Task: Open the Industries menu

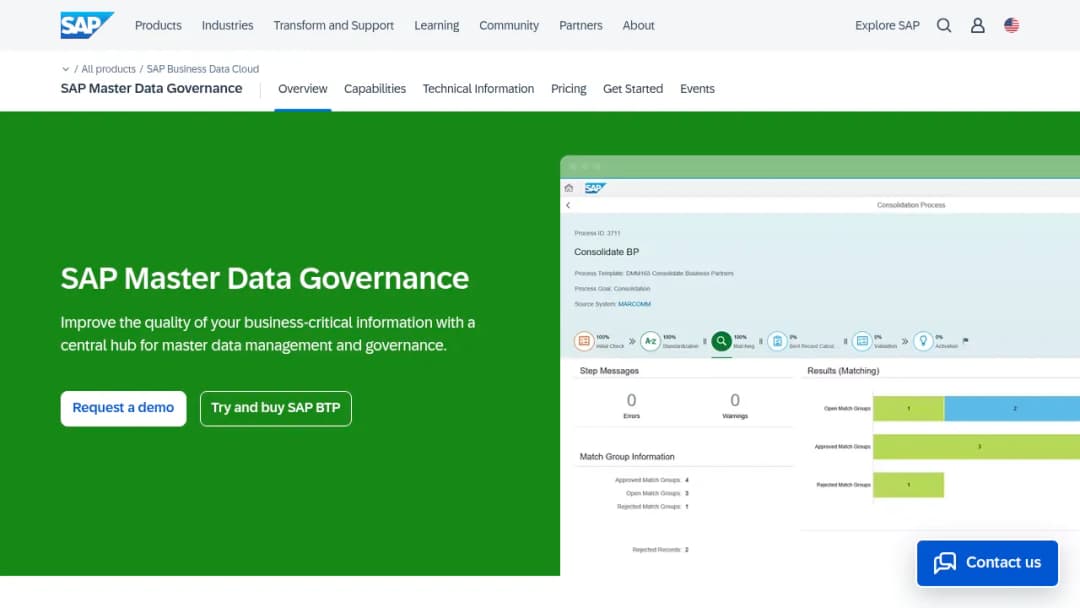Action: click(227, 25)
